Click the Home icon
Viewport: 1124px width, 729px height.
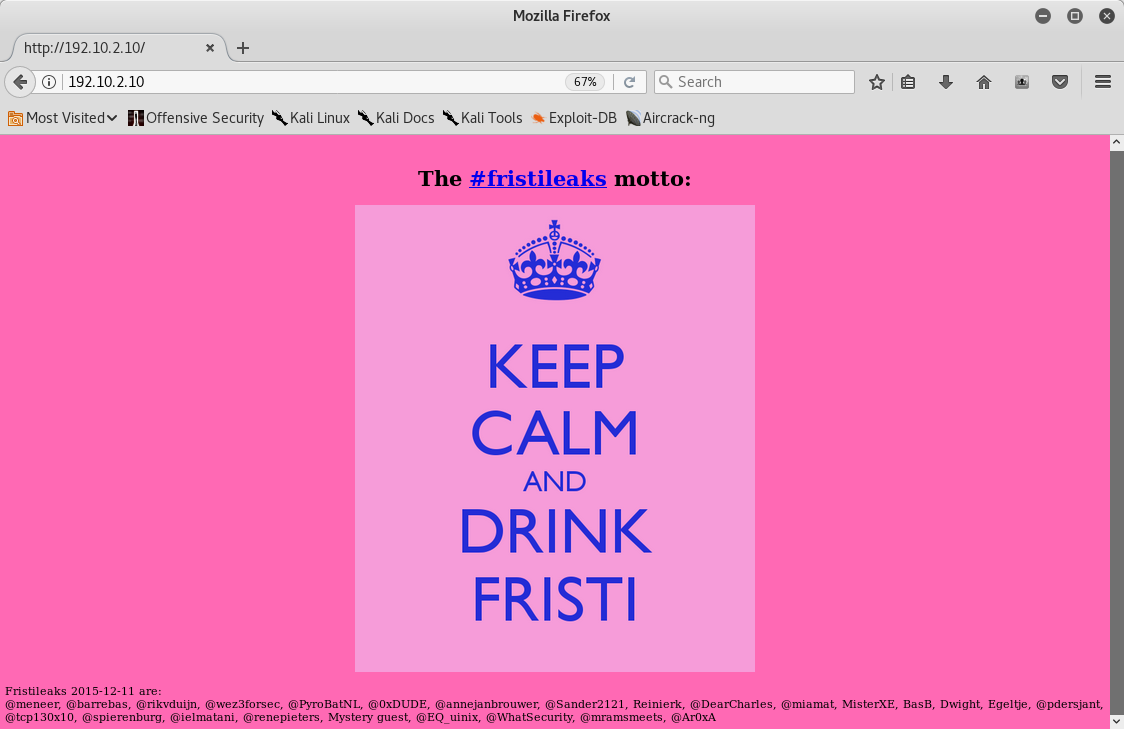pos(984,82)
